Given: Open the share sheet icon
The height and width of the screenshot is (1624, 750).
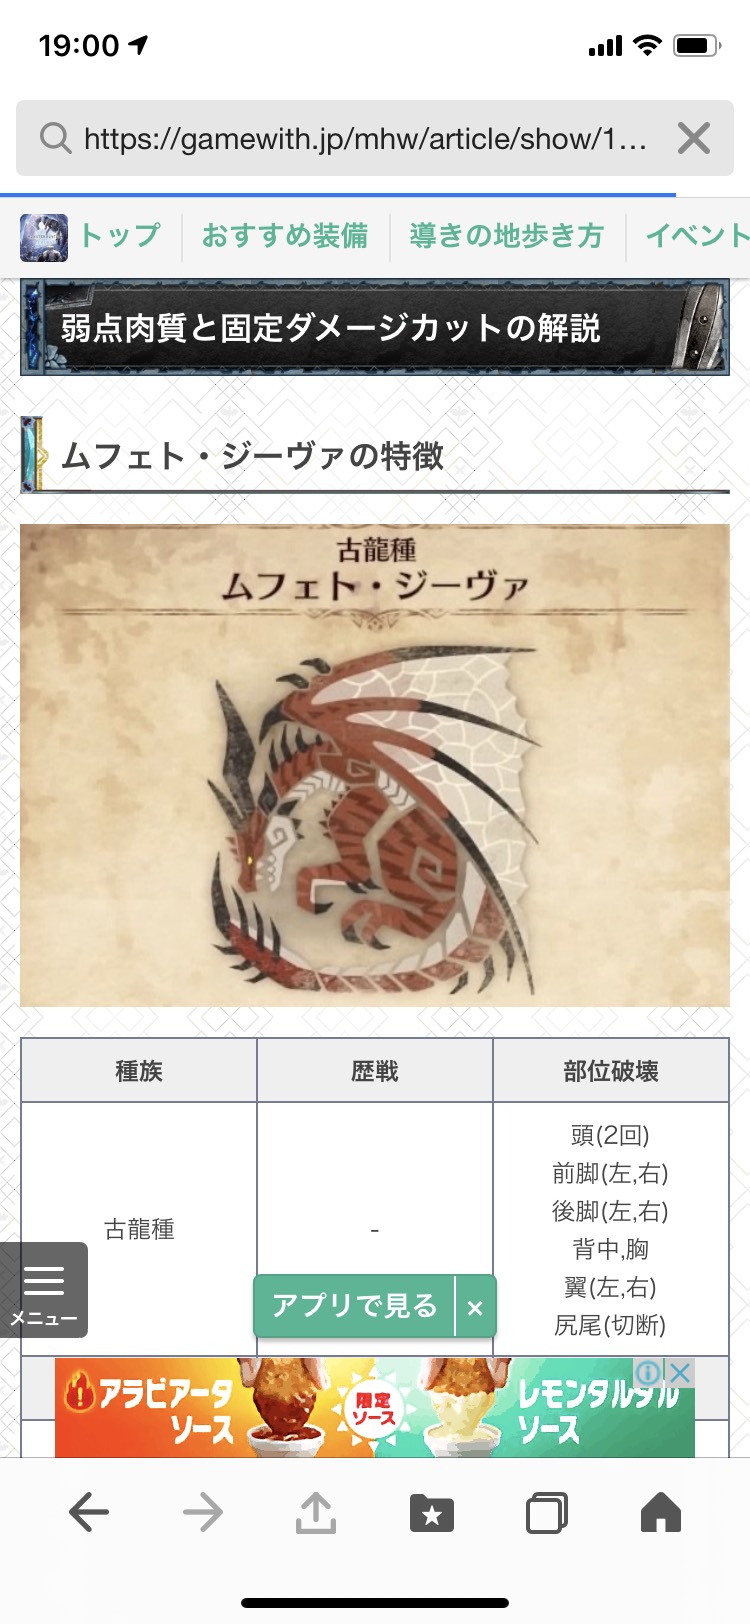Looking at the screenshot, I should click(x=316, y=1512).
